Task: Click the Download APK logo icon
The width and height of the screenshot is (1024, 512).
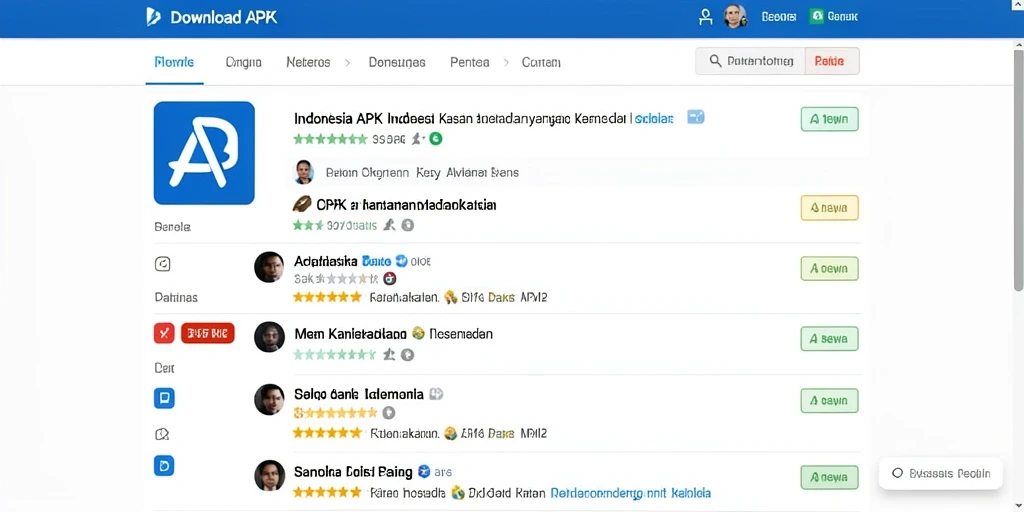Action: pyautogui.click(x=153, y=17)
